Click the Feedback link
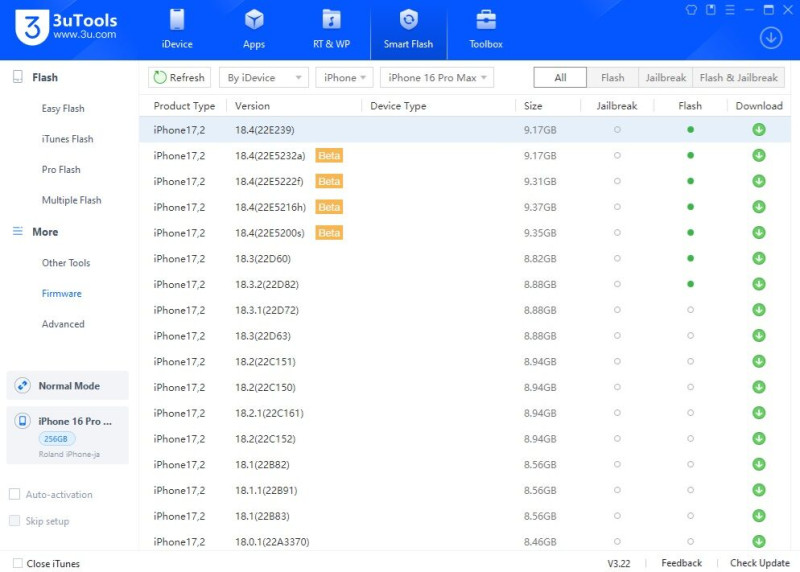This screenshot has height=572, width=800. tap(681, 563)
